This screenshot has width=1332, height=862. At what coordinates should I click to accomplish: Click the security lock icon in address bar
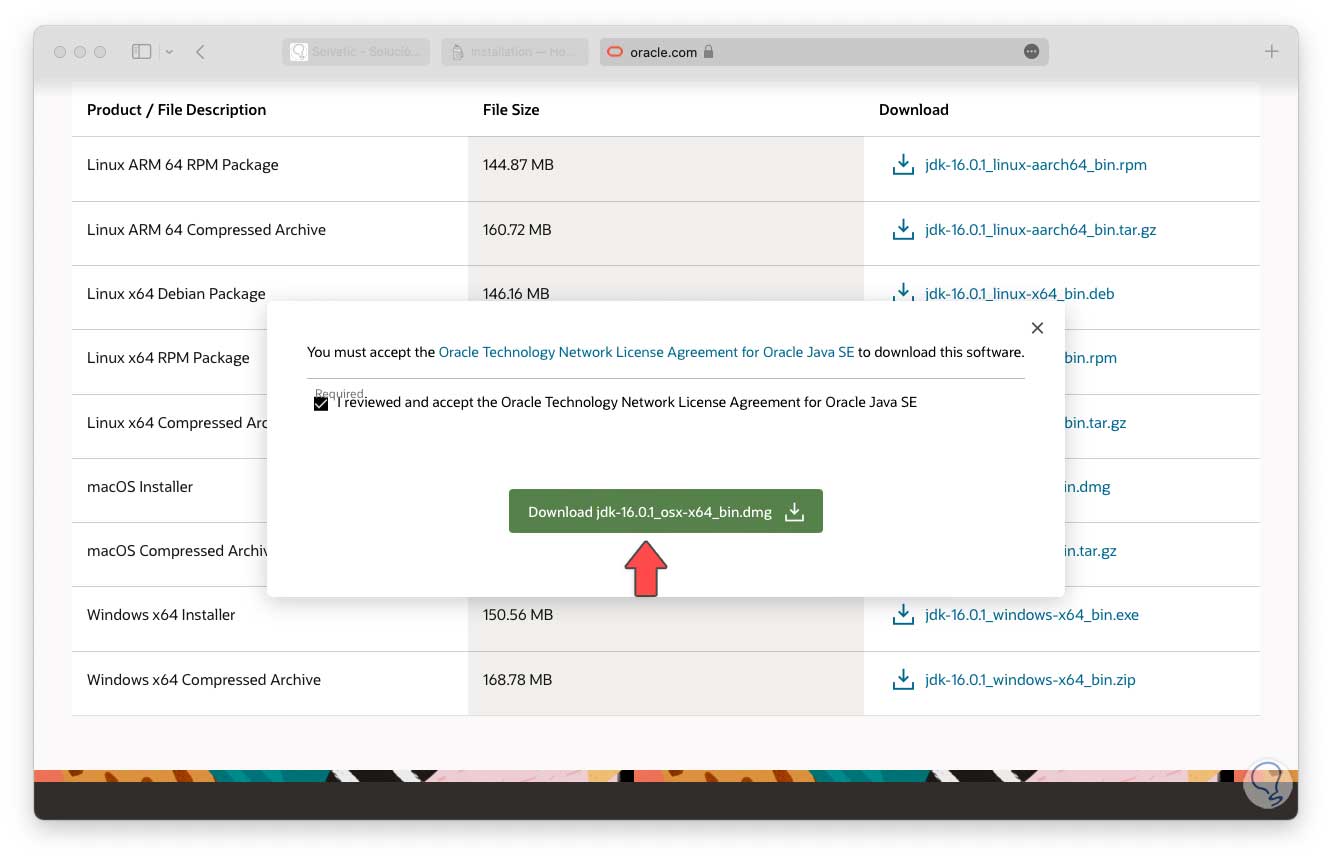point(709,52)
